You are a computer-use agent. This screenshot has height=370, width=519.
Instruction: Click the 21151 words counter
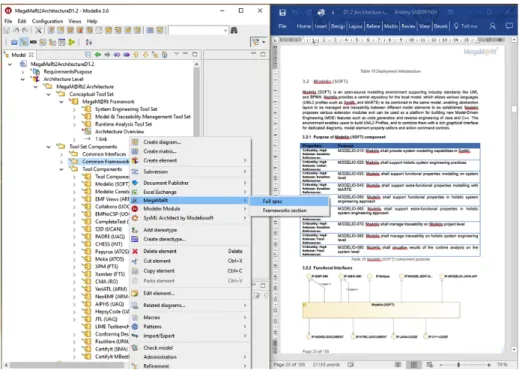(x=326, y=365)
